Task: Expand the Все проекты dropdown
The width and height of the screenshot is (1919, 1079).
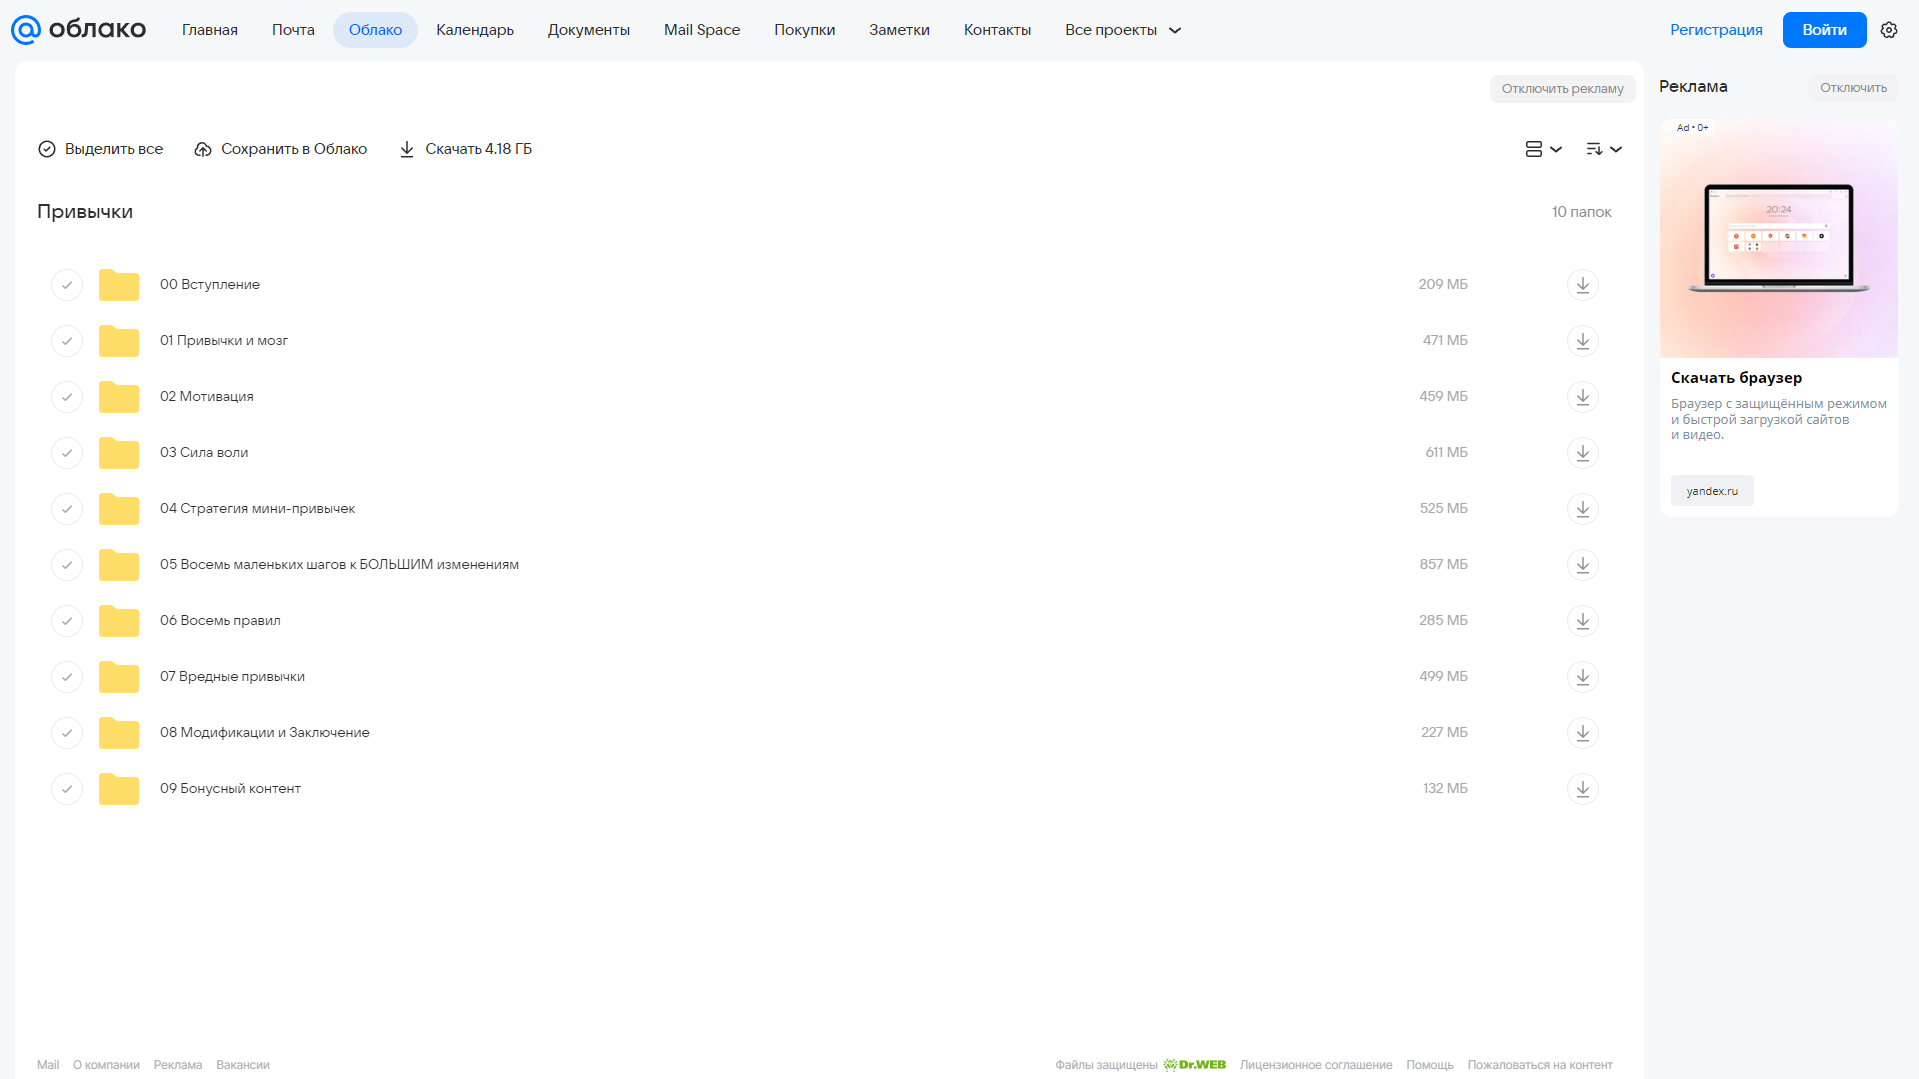Action: coord(1123,30)
